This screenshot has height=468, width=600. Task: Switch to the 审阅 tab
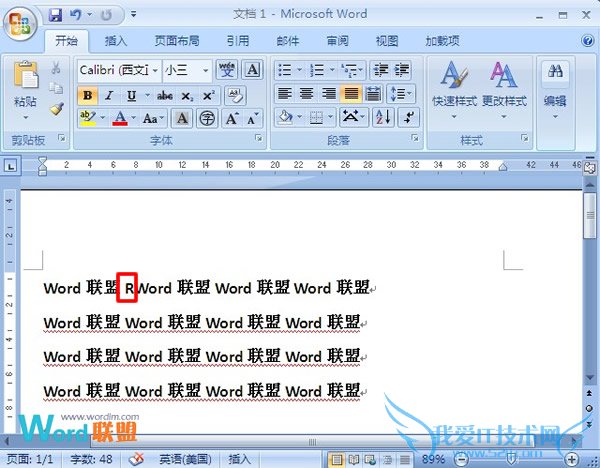click(338, 41)
